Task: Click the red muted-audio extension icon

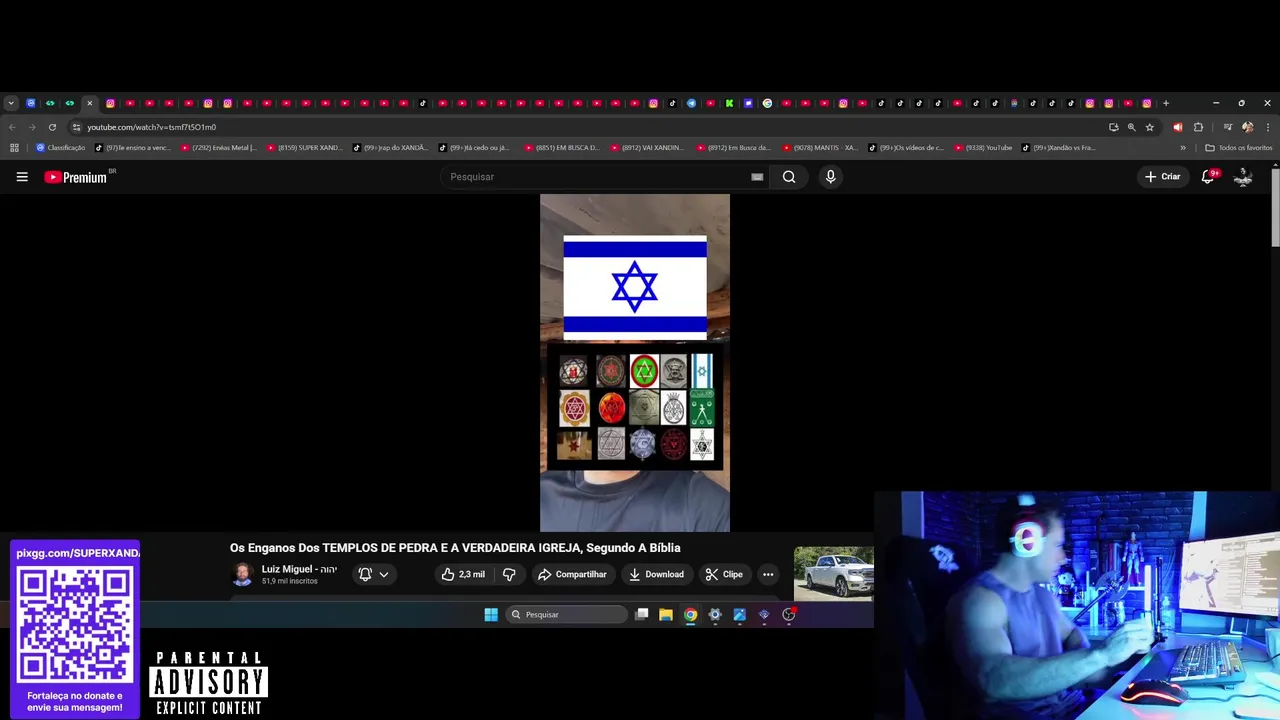Action: point(1178,127)
